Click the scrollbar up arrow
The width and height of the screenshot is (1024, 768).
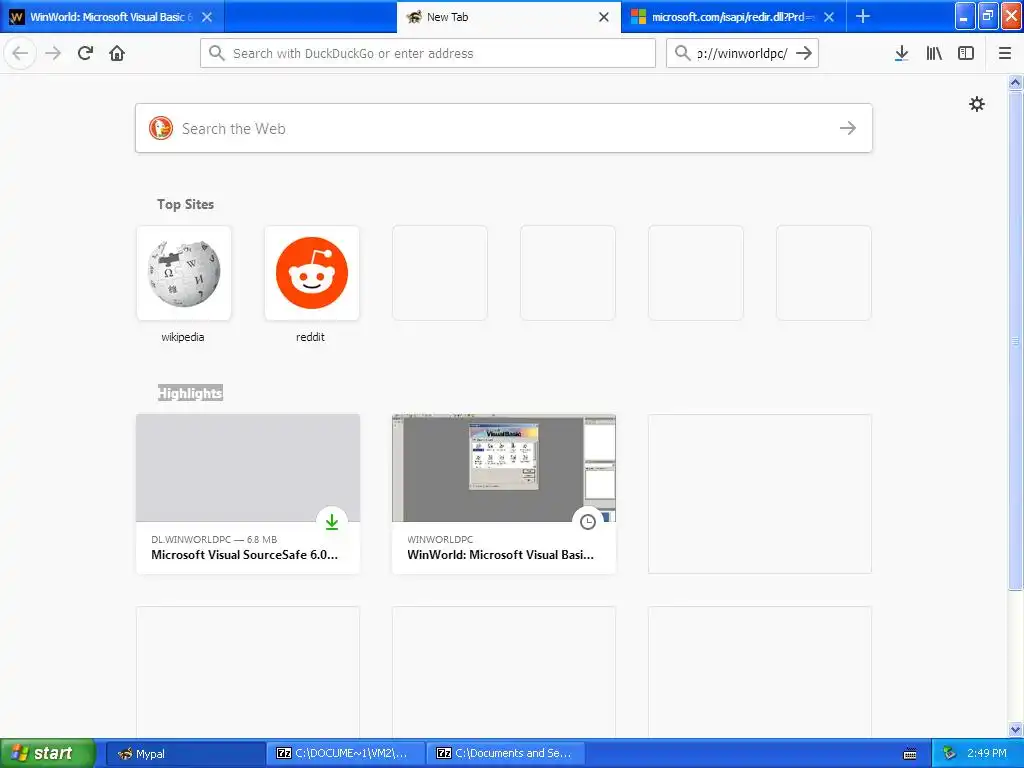[1015, 82]
